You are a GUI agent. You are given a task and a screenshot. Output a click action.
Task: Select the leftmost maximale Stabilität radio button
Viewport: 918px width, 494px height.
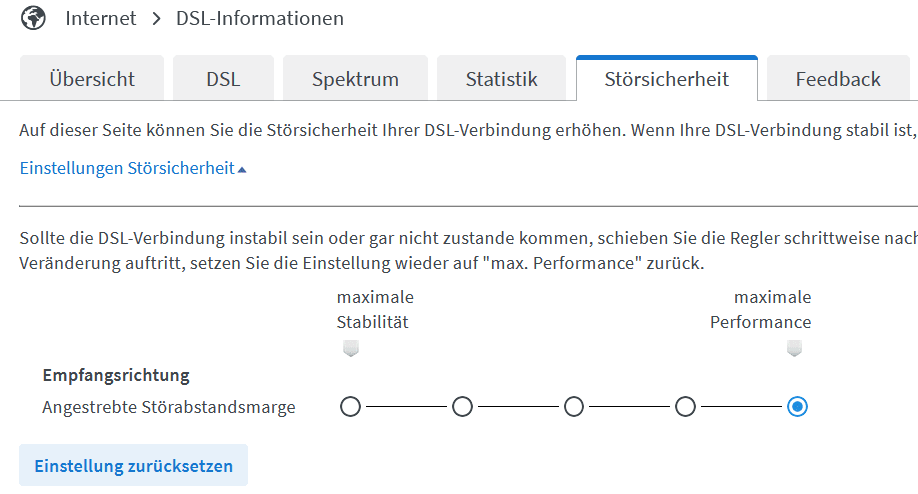[x=350, y=407]
